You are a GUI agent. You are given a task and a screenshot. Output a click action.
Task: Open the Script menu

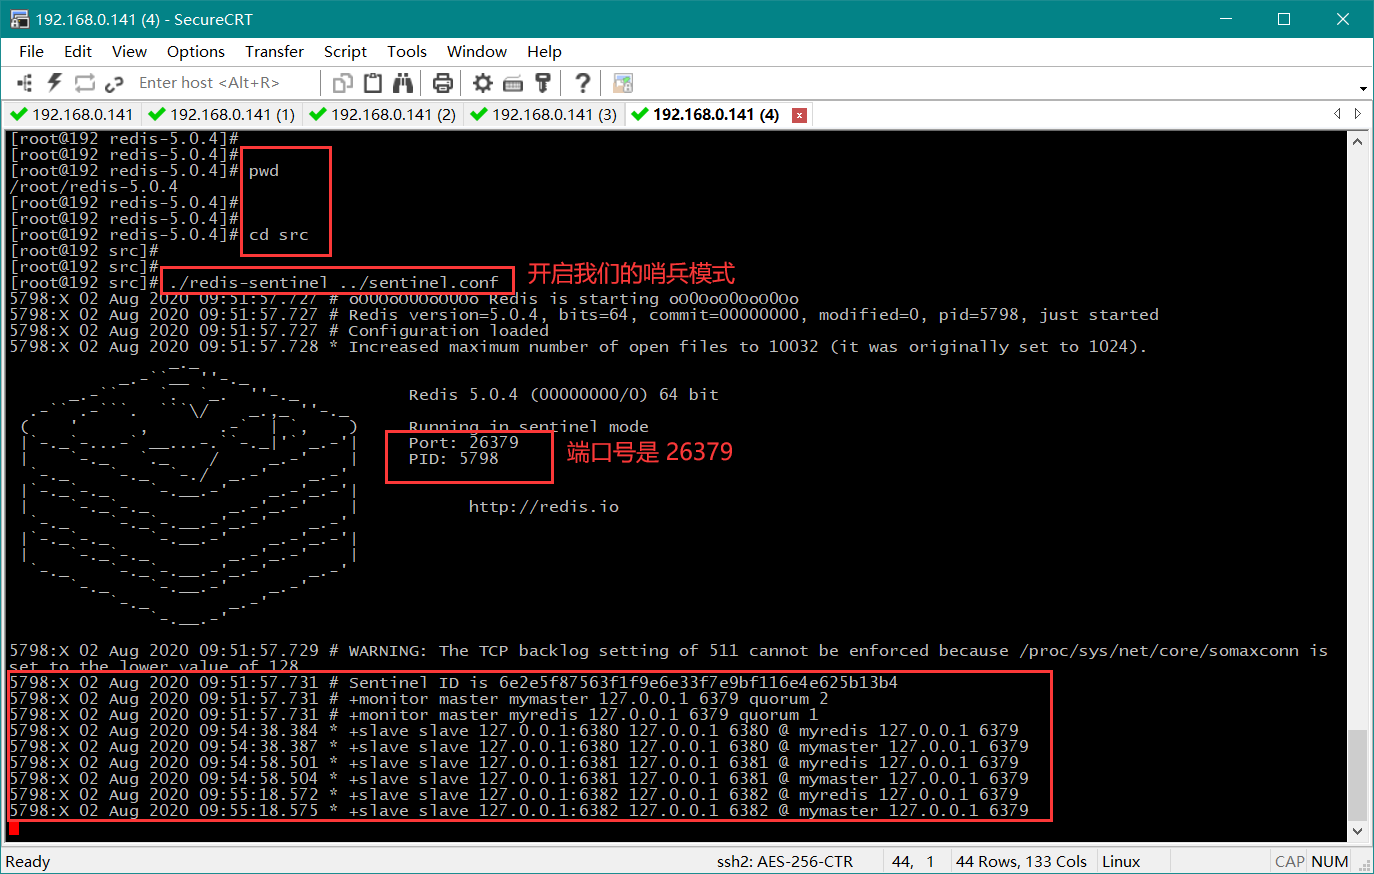pos(345,51)
